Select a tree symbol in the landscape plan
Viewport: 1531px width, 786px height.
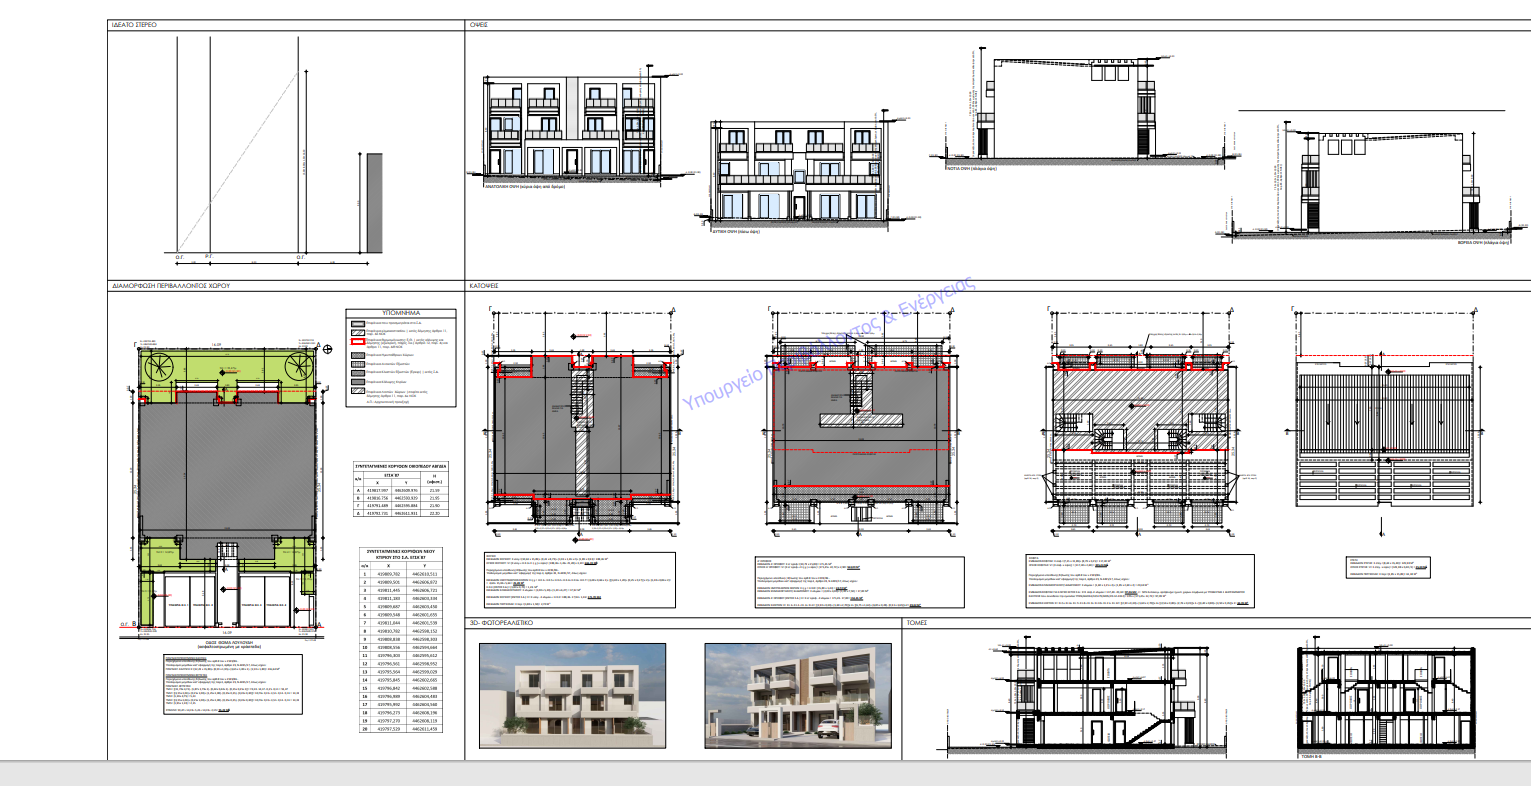pos(159,367)
